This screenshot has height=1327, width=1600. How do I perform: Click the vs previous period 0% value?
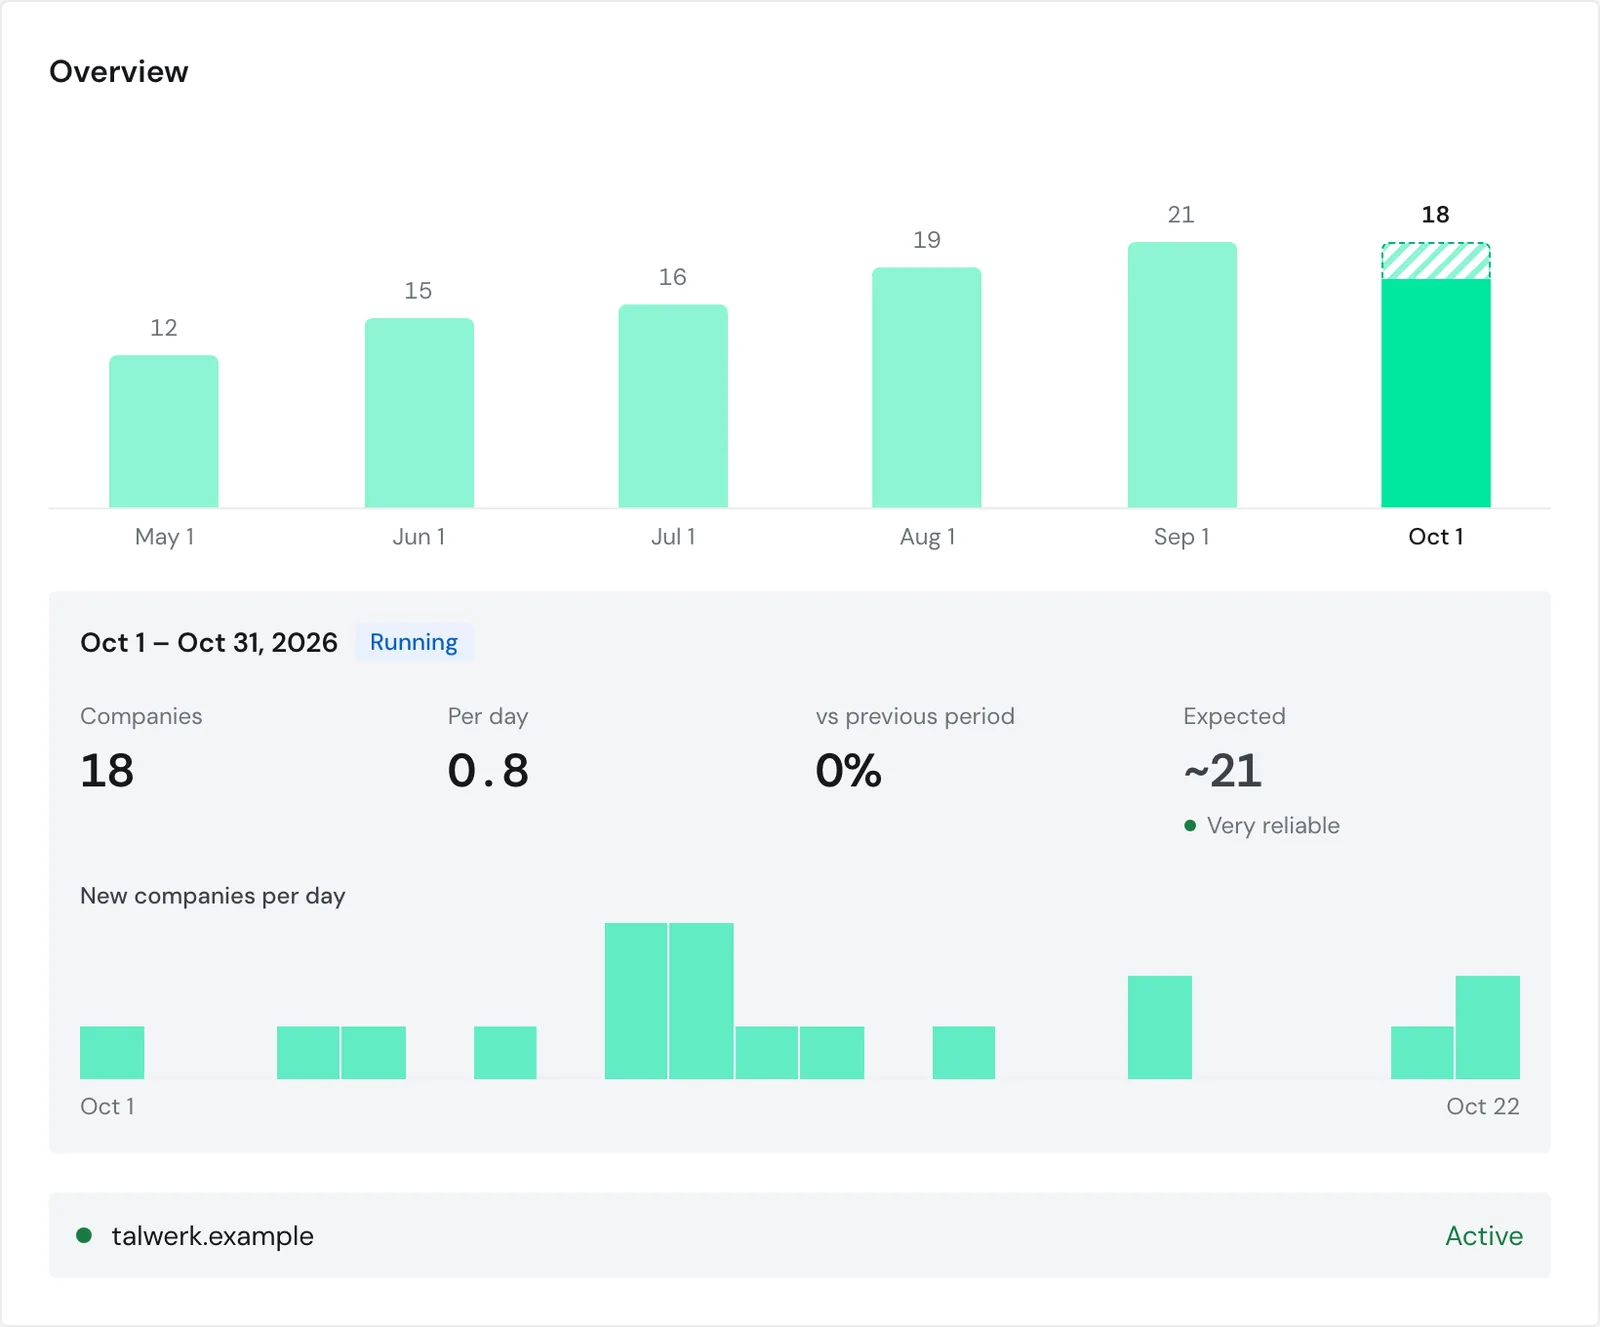pos(849,771)
